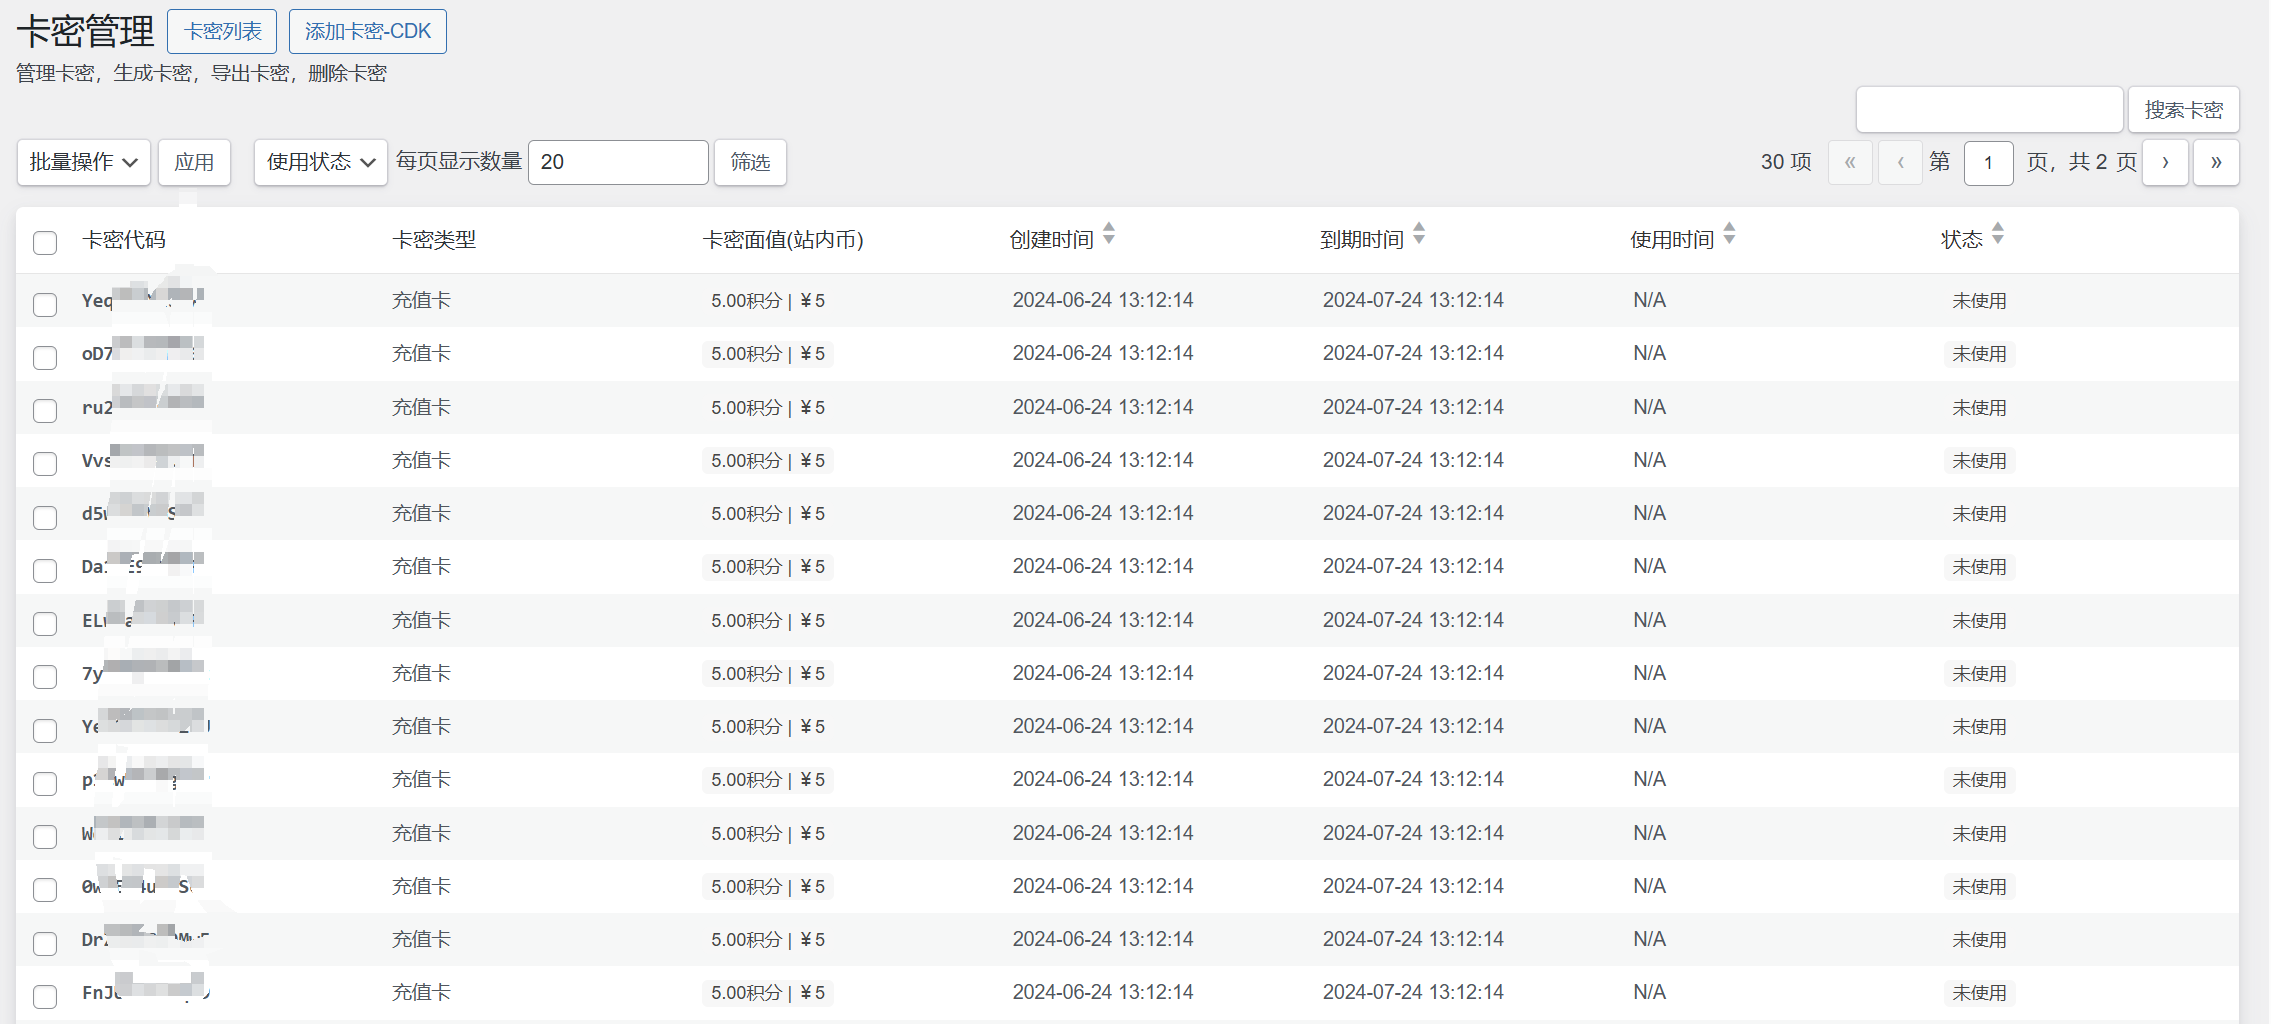
Task: Sort by 使用时间 column arrows
Action: pyautogui.click(x=1729, y=235)
